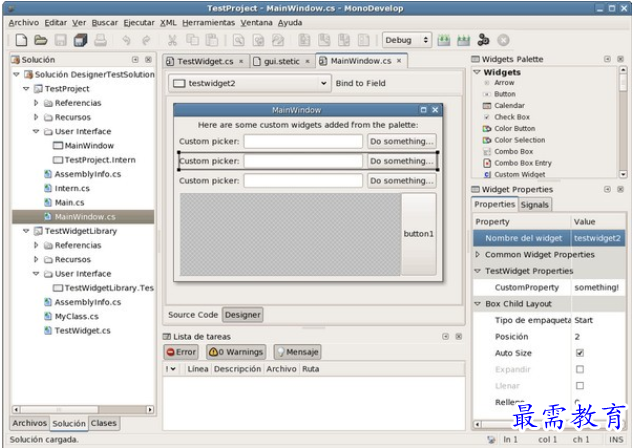Viewport: 634px width, 448px height.
Task: Sort the task list by Descripción
Action: (237, 369)
